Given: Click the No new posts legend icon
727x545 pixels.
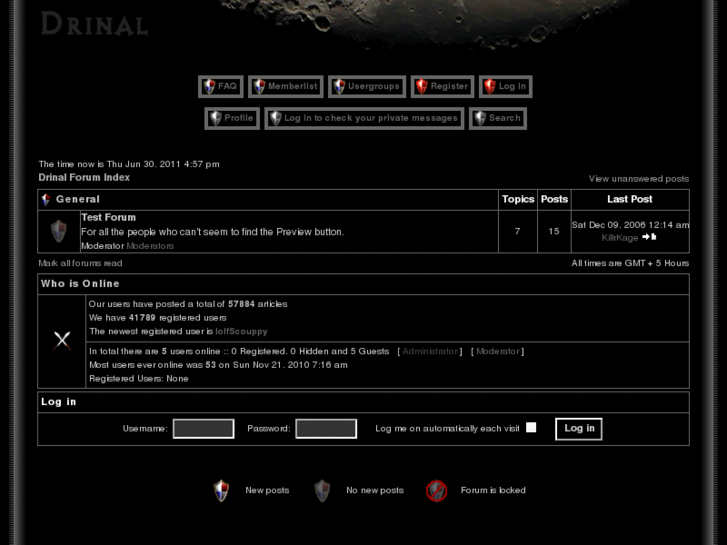Looking at the screenshot, I should [322, 491].
